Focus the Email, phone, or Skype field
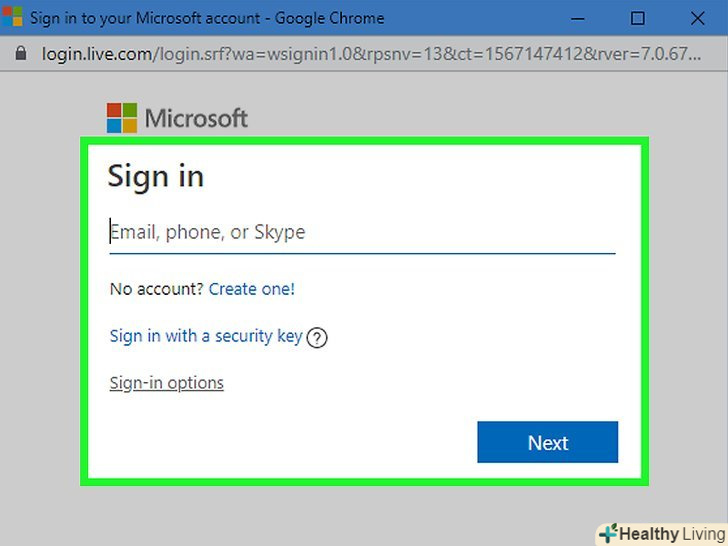 click(x=360, y=233)
